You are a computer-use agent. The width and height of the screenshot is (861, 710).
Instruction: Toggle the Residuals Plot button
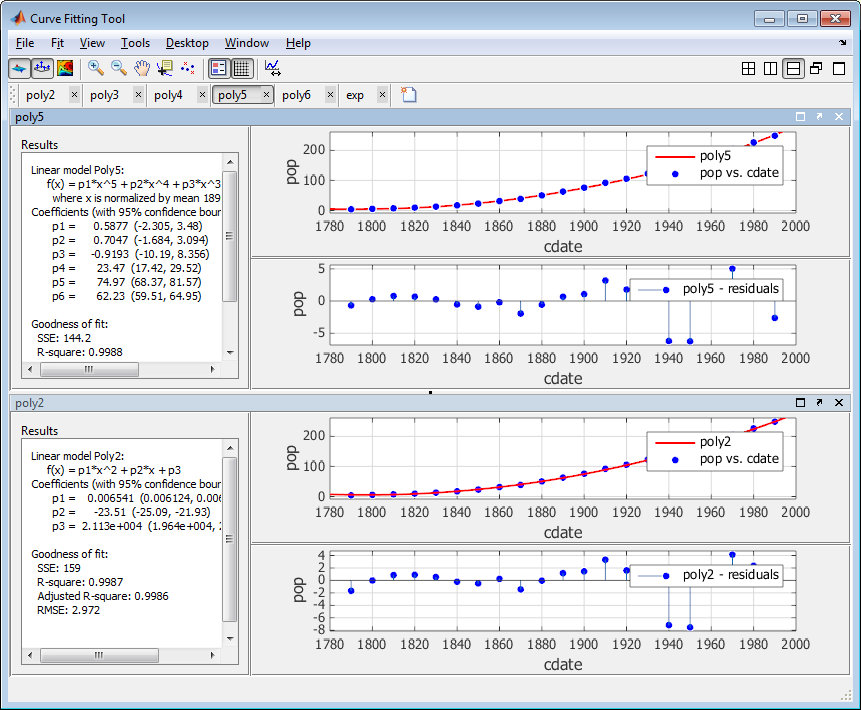[42, 68]
